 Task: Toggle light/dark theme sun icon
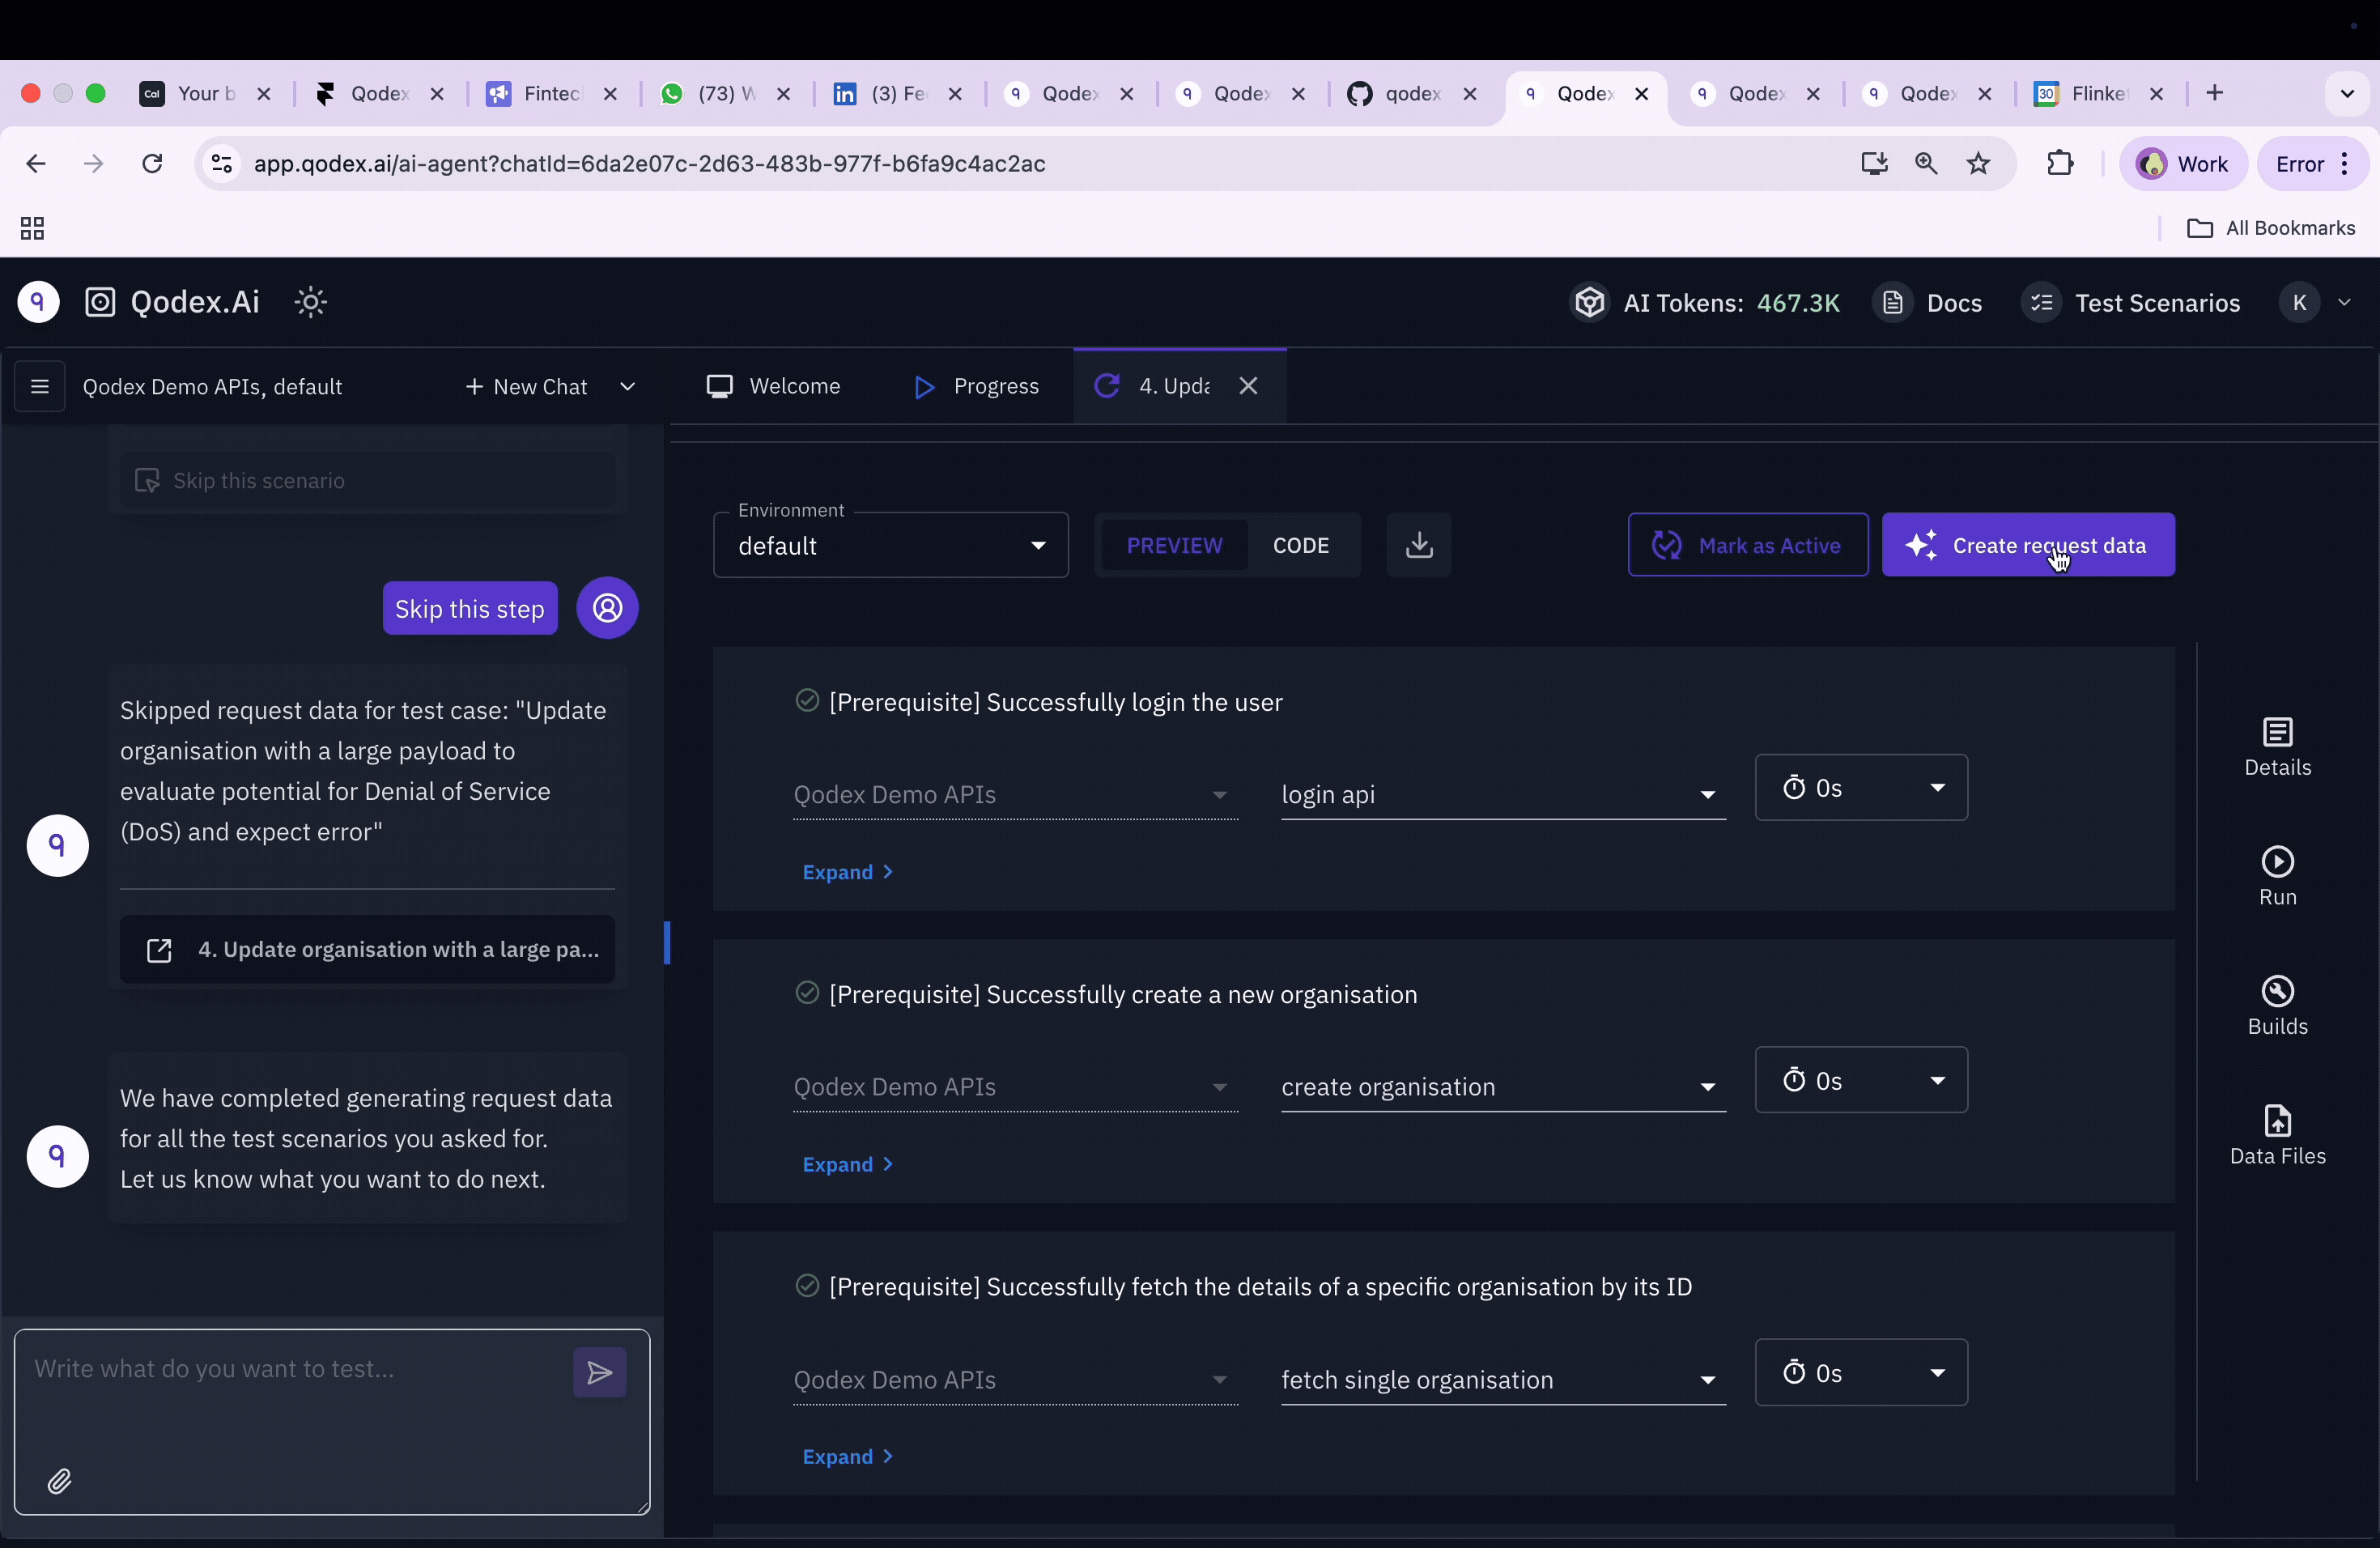(x=311, y=302)
